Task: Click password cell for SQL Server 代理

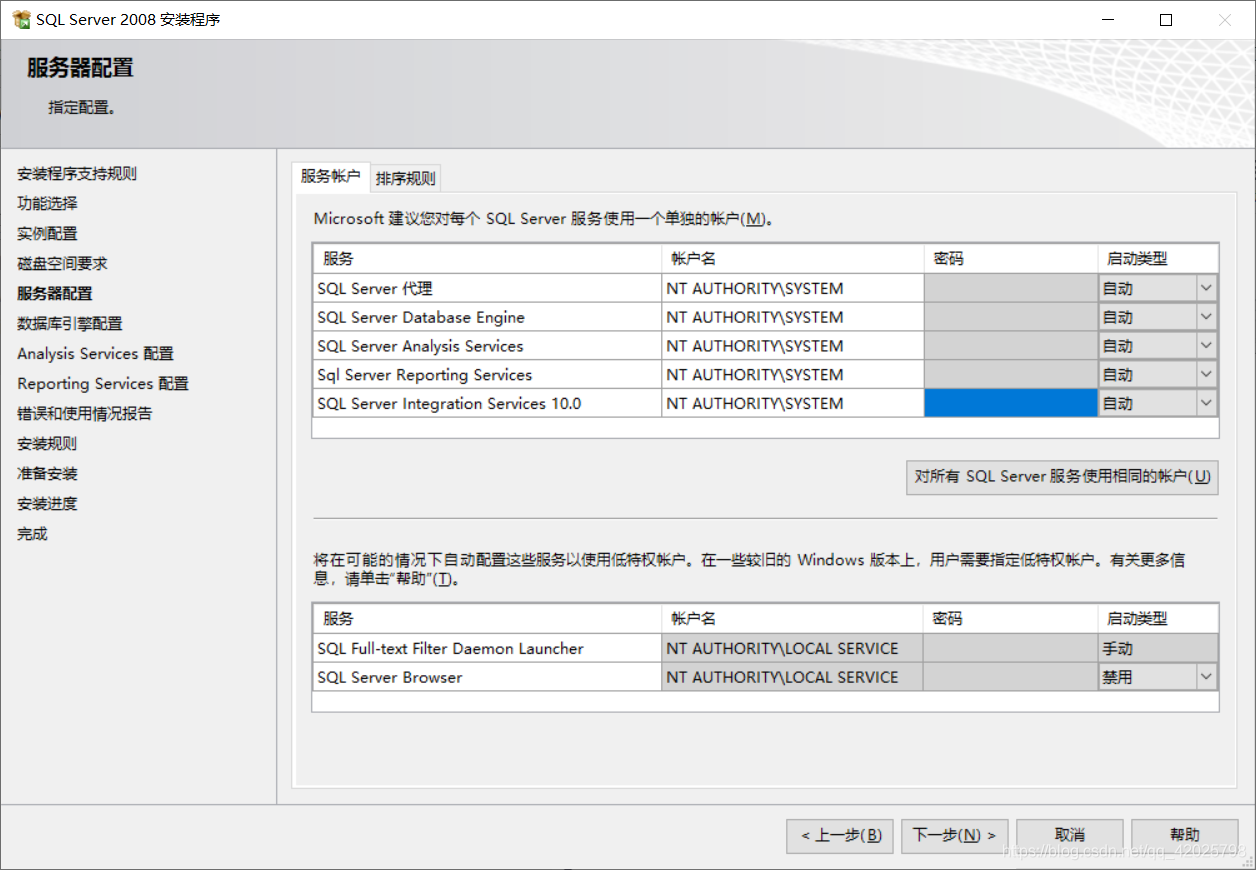Action: [1011, 288]
